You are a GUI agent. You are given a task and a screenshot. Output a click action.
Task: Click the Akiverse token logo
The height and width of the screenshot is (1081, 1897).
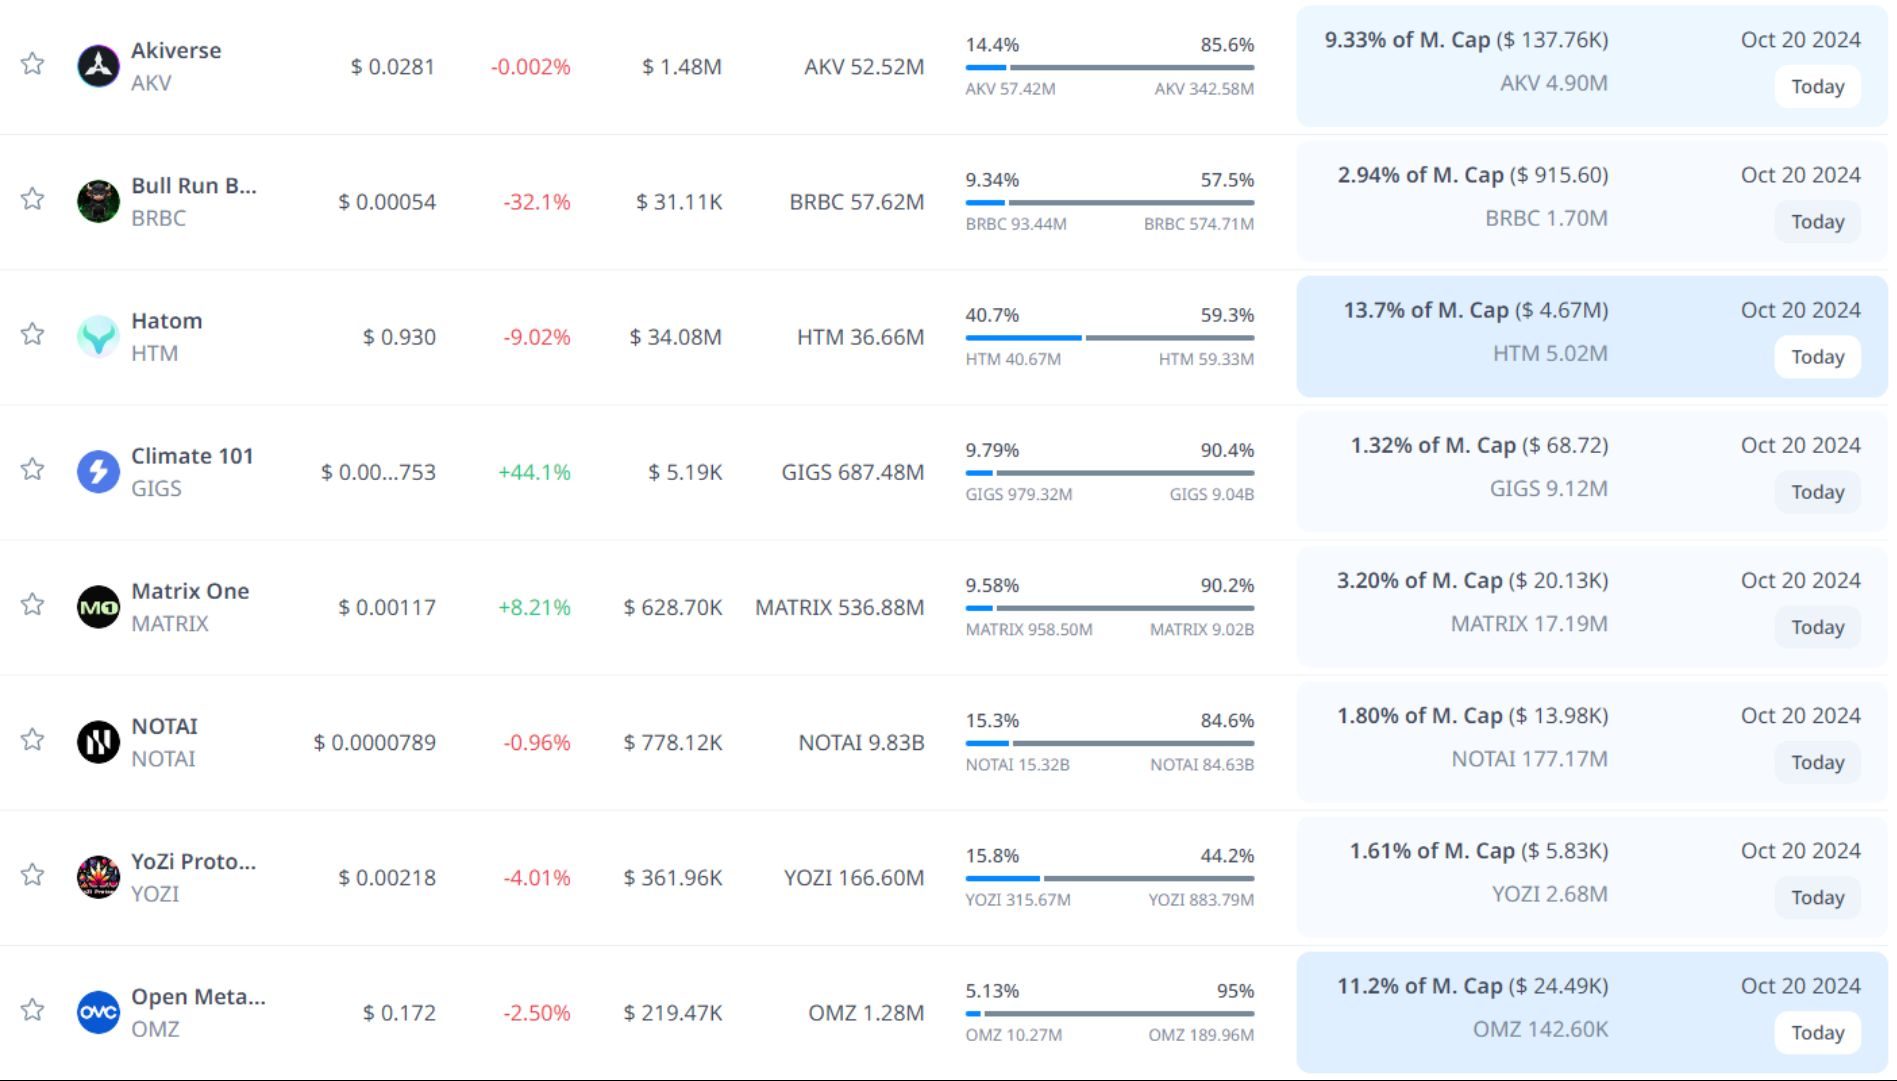tap(98, 66)
